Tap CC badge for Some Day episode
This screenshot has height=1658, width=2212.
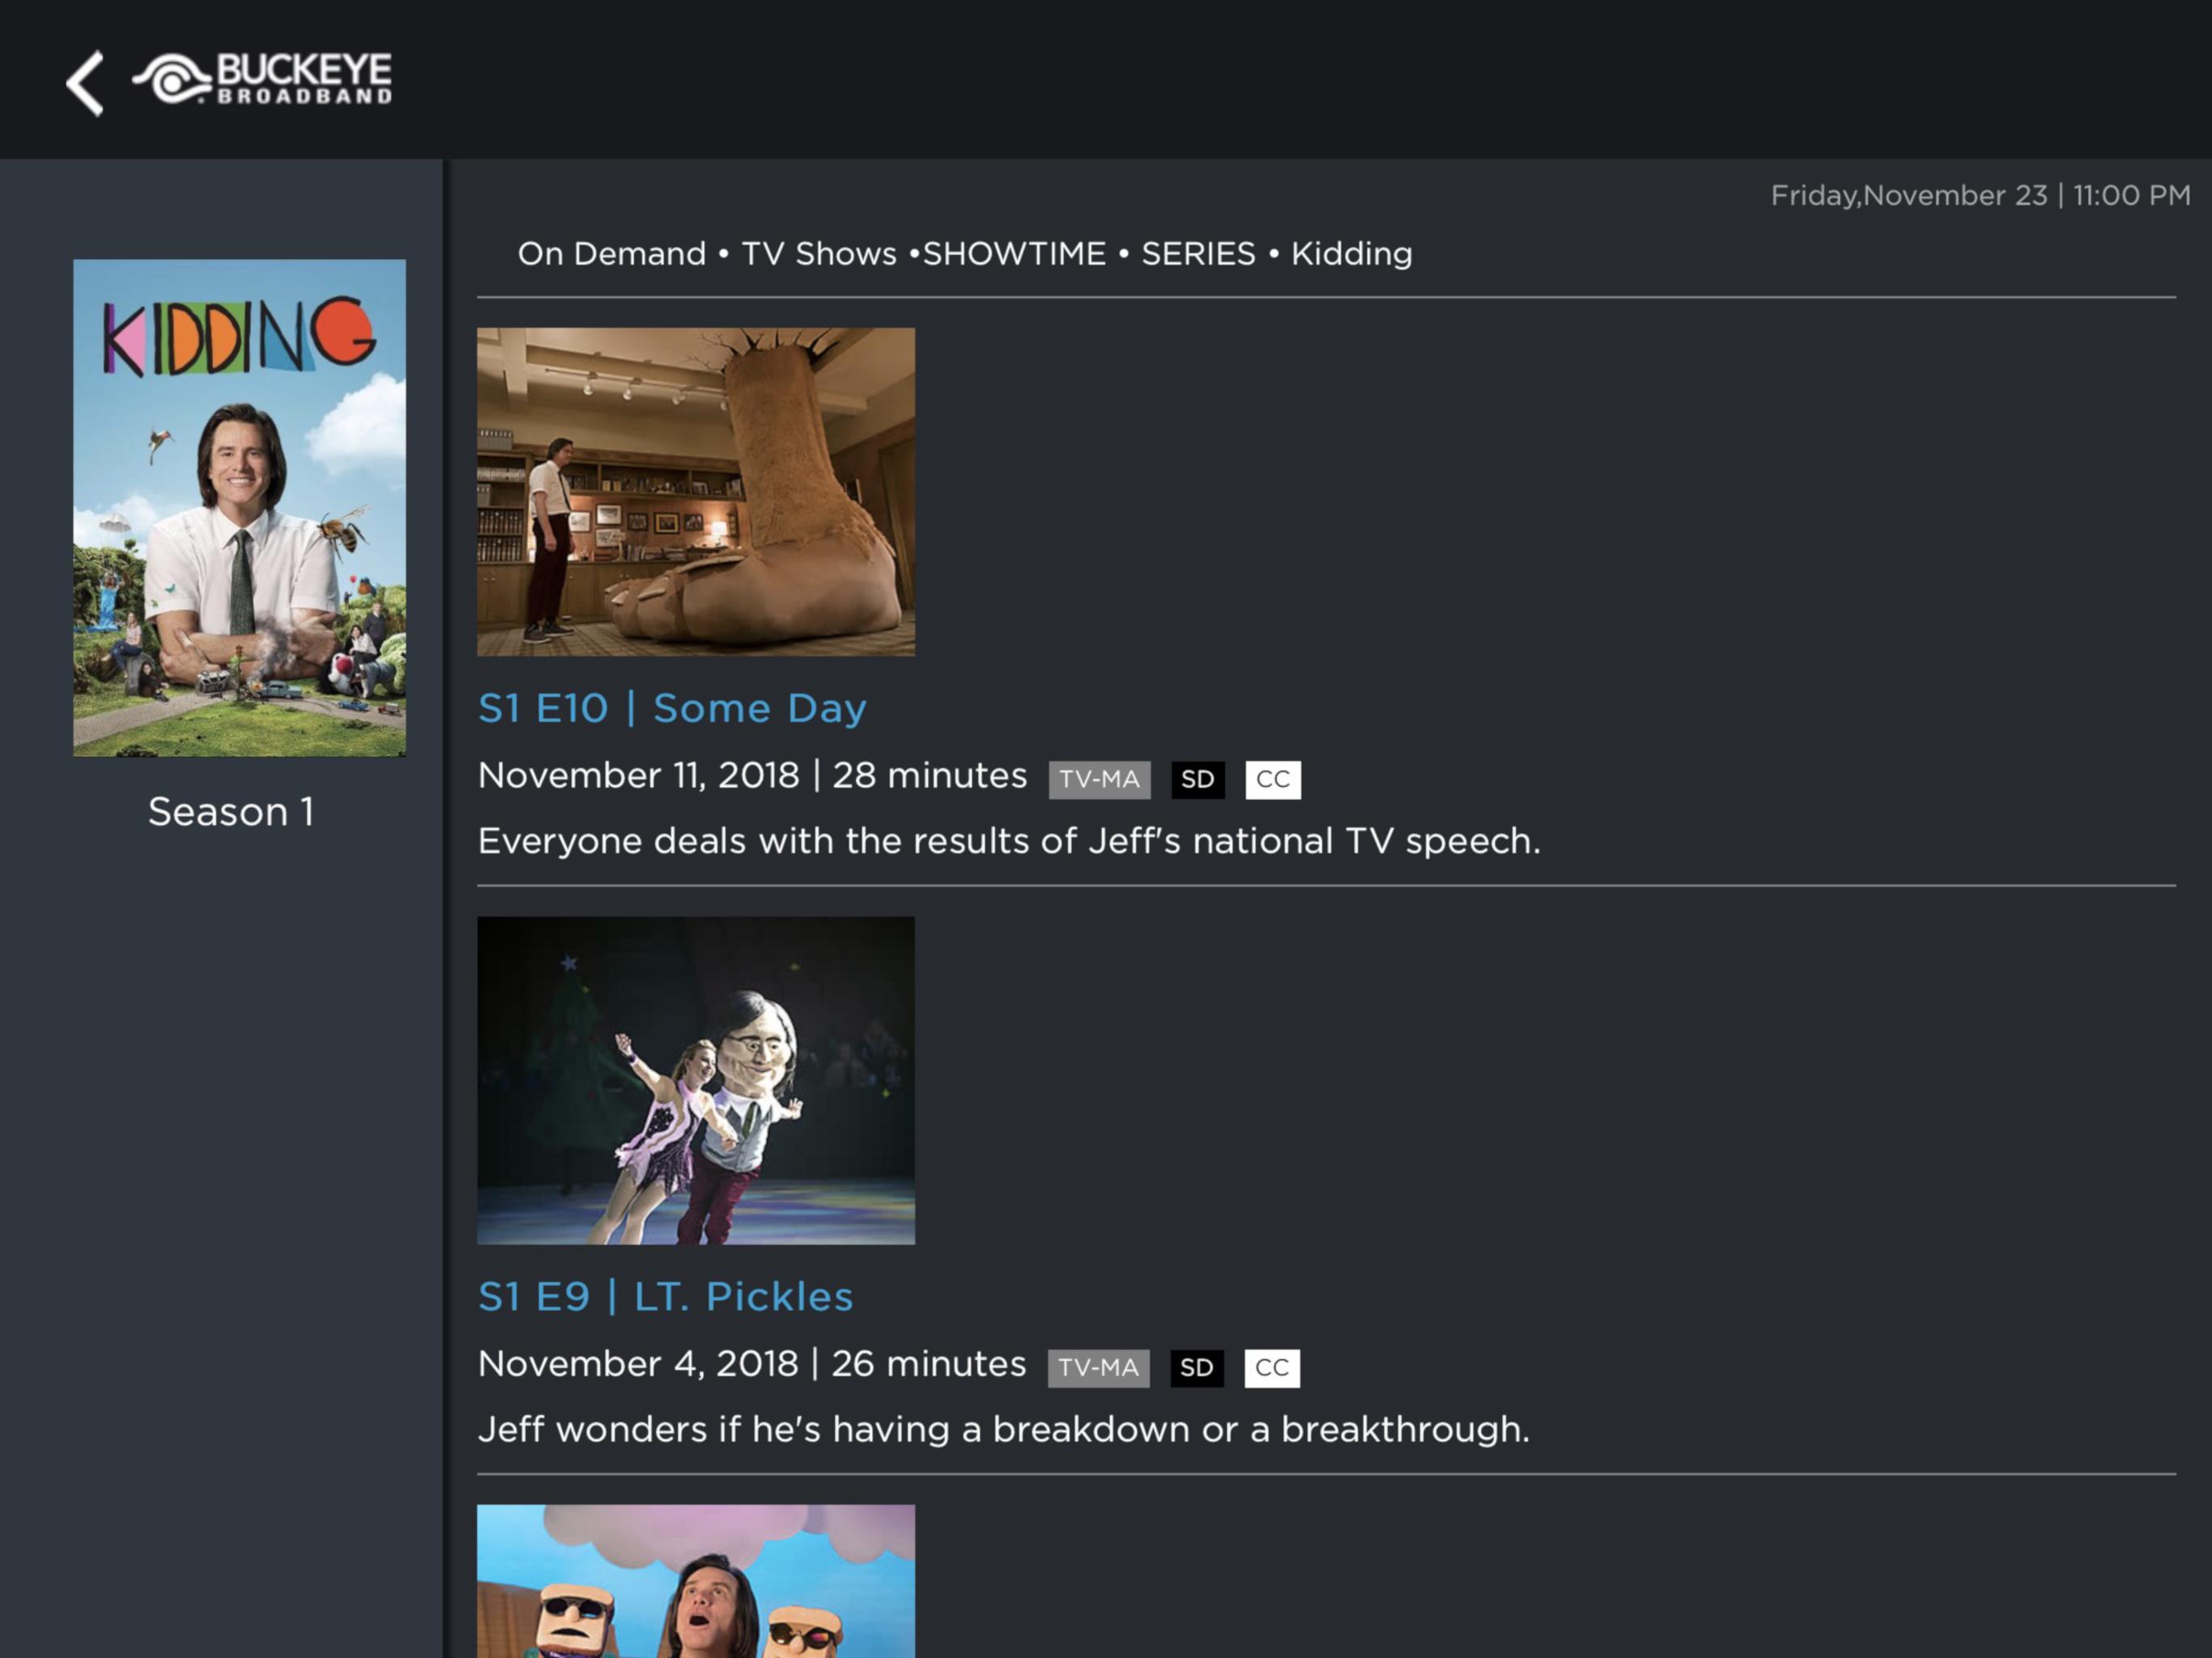point(1273,780)
